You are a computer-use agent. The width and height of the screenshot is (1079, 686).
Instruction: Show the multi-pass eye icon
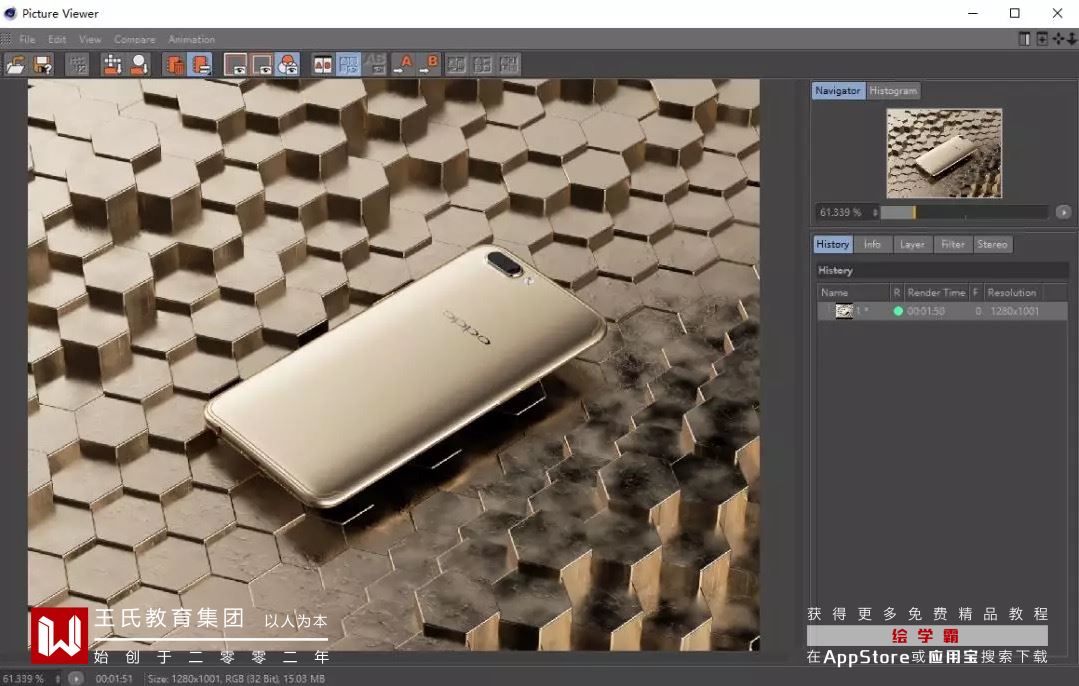coord(261,65)
